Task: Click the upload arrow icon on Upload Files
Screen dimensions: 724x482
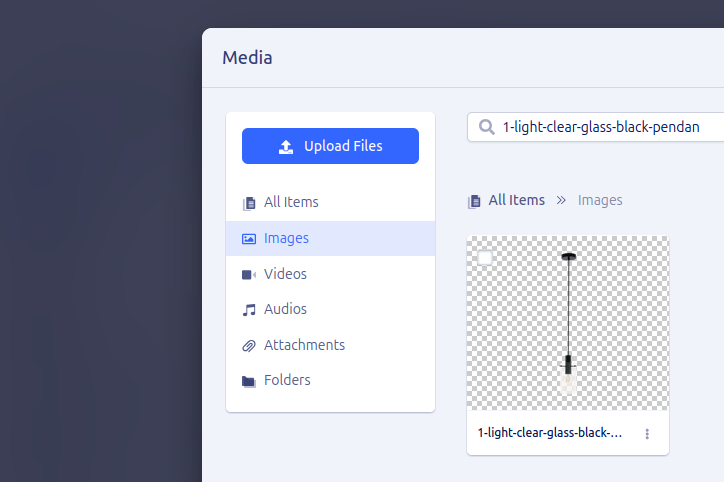Action: tap(286, 146)
